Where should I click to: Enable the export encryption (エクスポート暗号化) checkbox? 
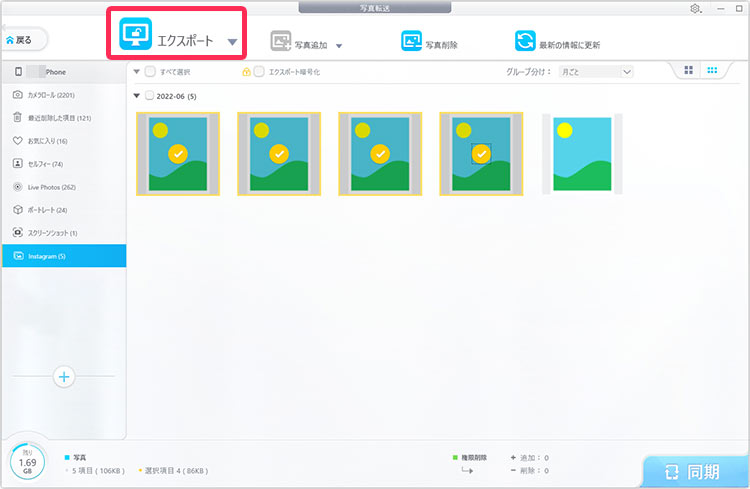(x=259, y=72)
